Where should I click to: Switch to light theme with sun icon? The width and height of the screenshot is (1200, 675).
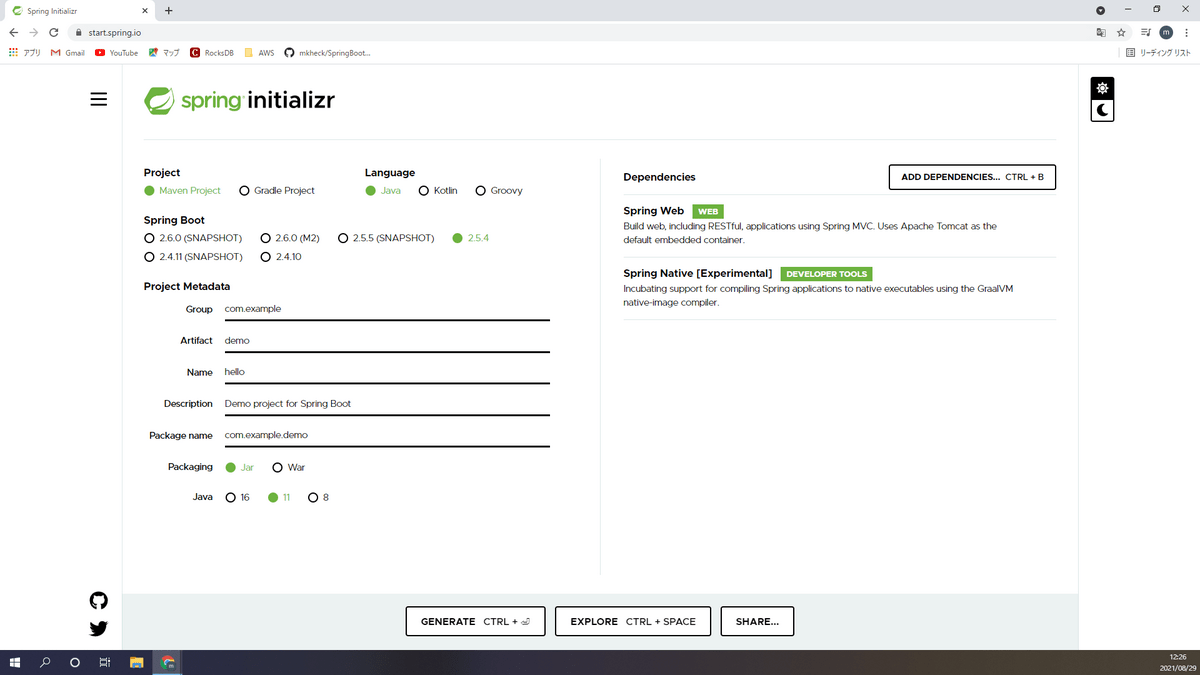tap(1102, 88)
